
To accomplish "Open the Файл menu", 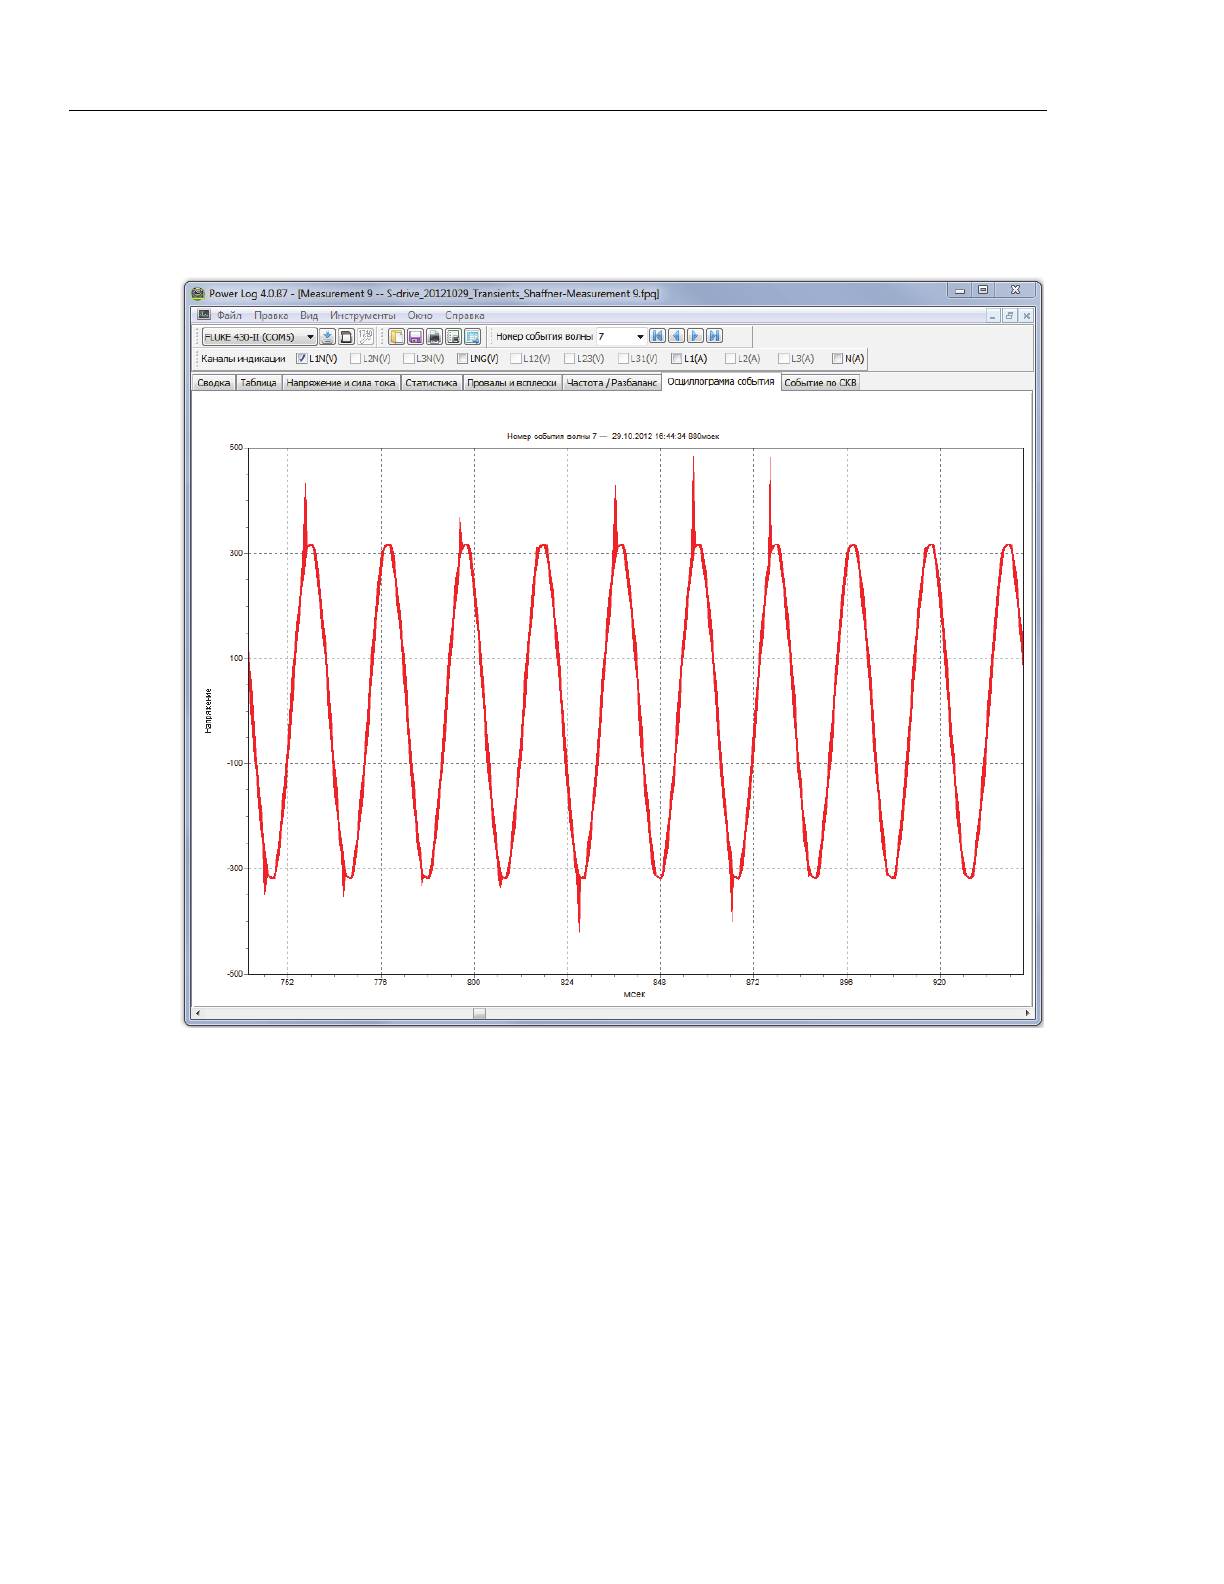I will (x=229, y=316).
